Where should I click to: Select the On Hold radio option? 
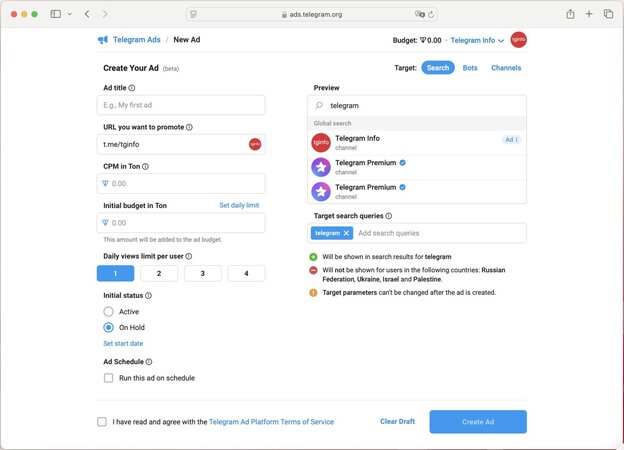tap(108, 327)
